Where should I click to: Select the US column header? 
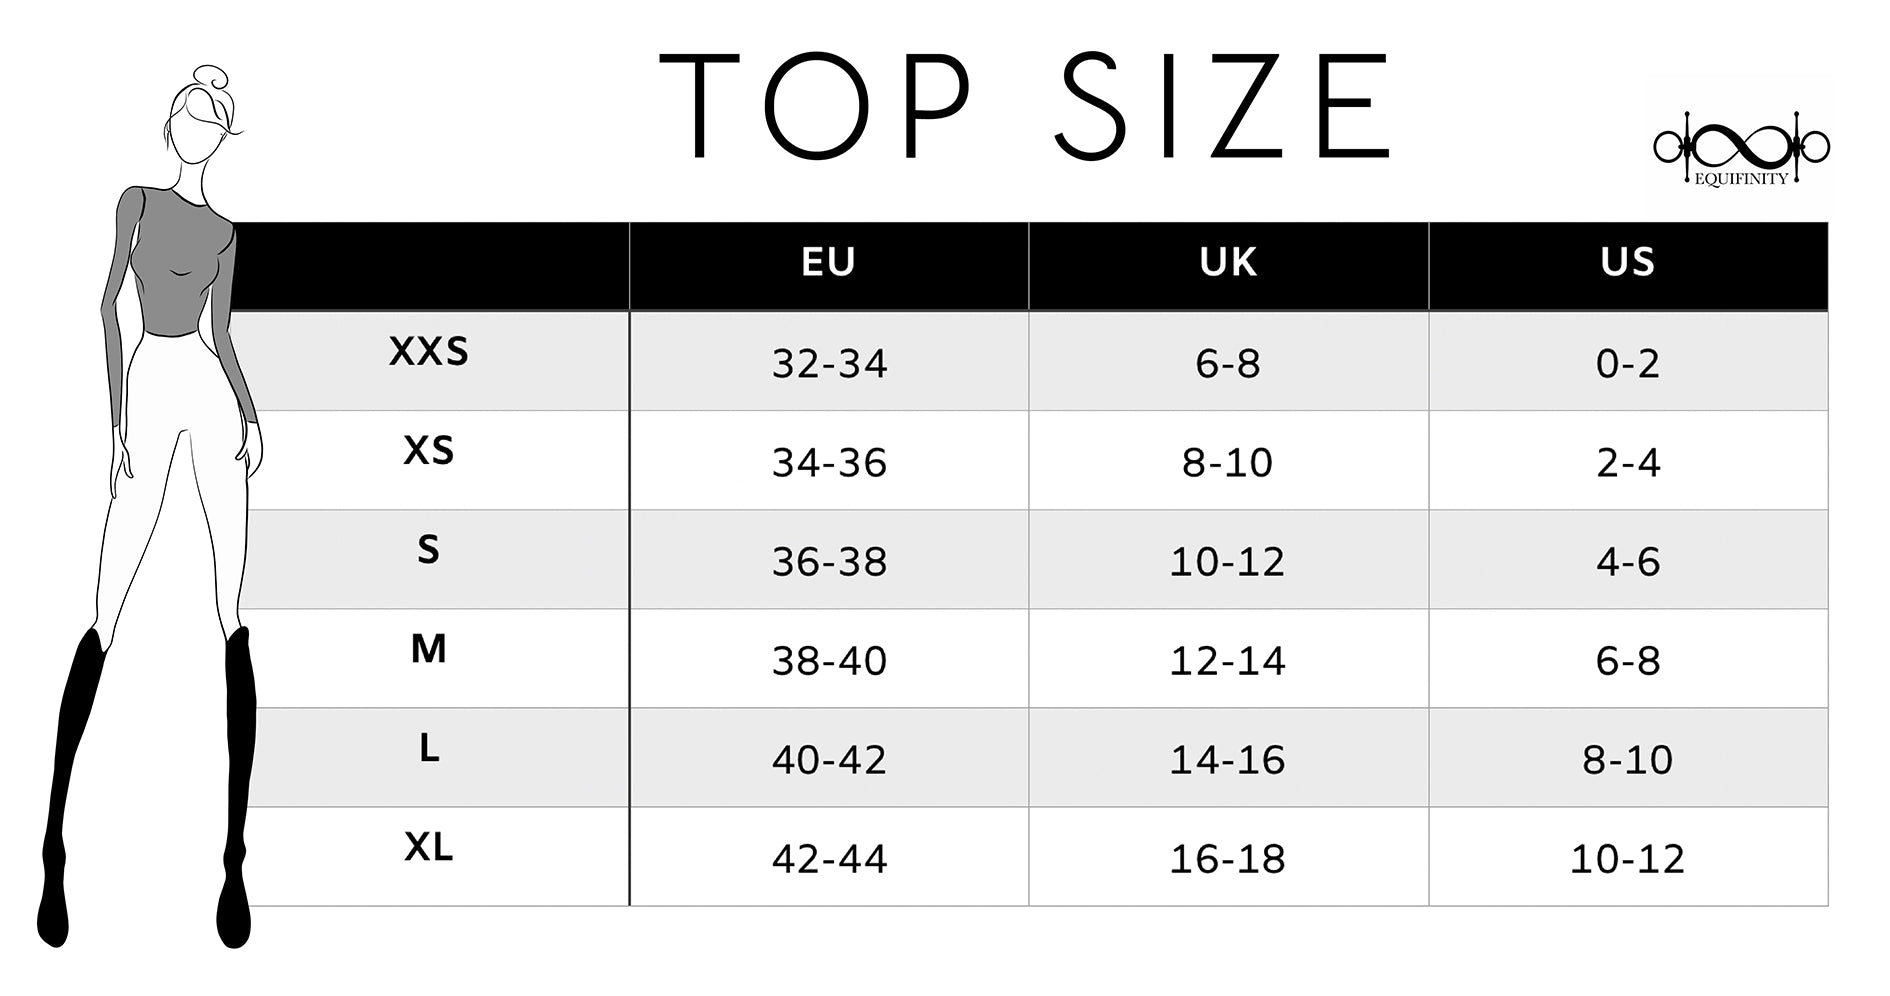(1627, 263)
